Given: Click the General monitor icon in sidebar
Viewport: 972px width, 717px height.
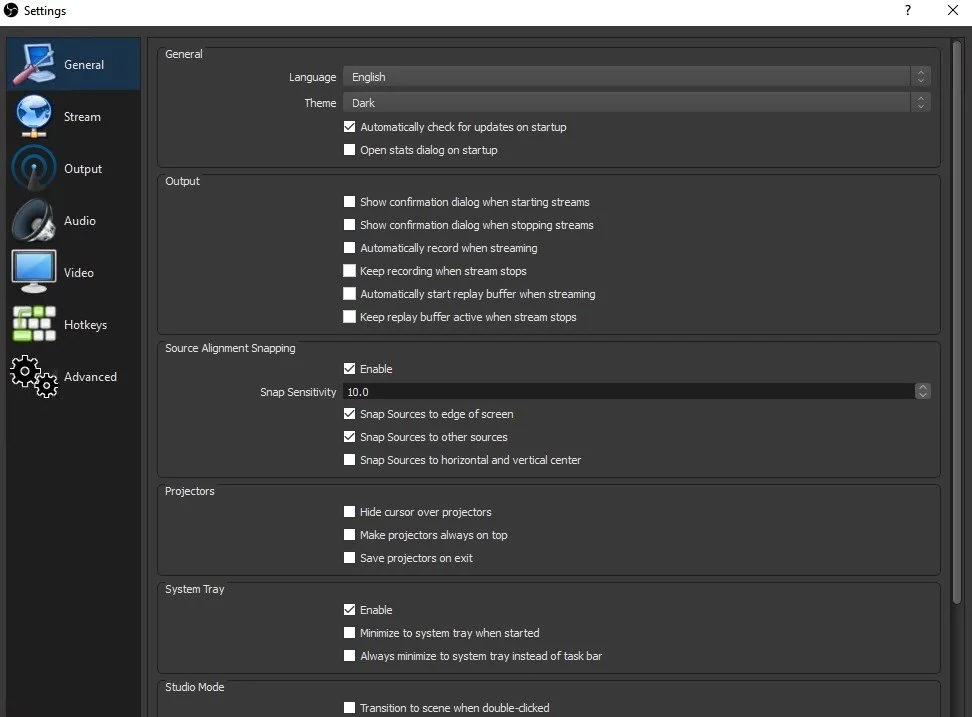Looking at the screenshot, I should click(34, 64).
